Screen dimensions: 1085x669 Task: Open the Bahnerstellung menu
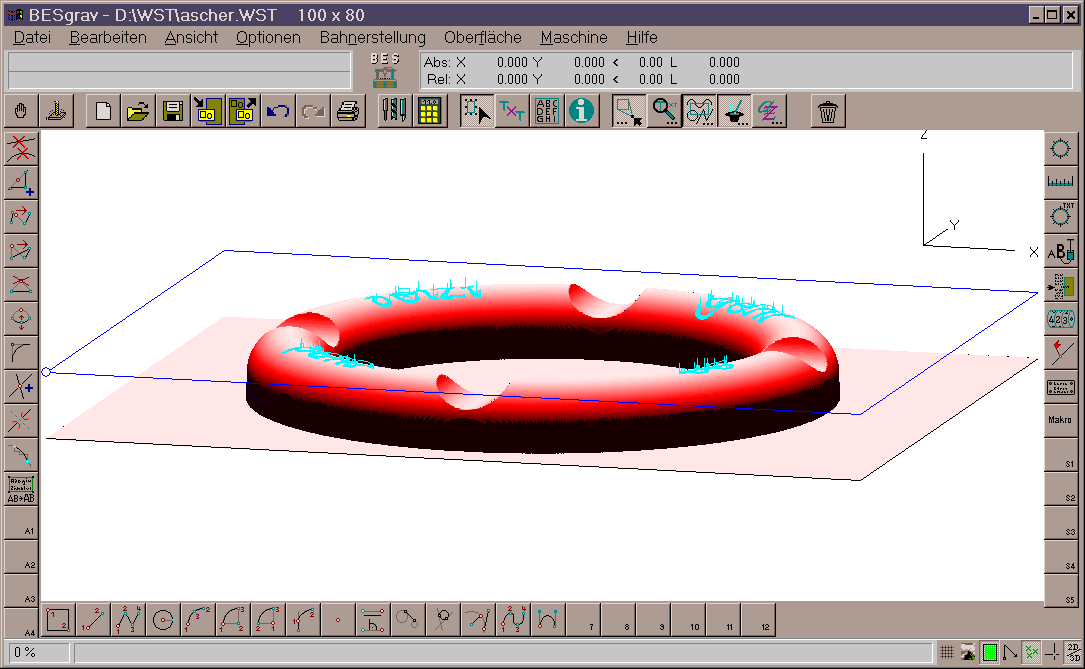(x=372, y=37)
